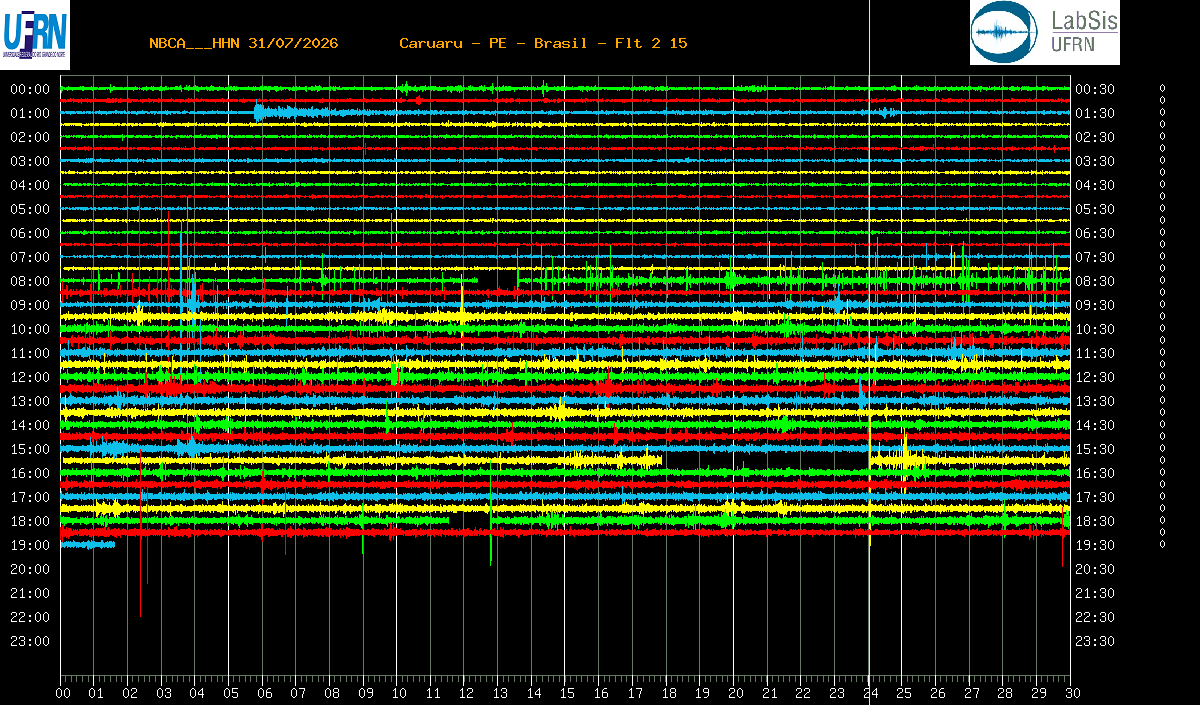Click the 23:30 half-hour label
Screen dimensions: 1200x705
[x=1095, y=641]
